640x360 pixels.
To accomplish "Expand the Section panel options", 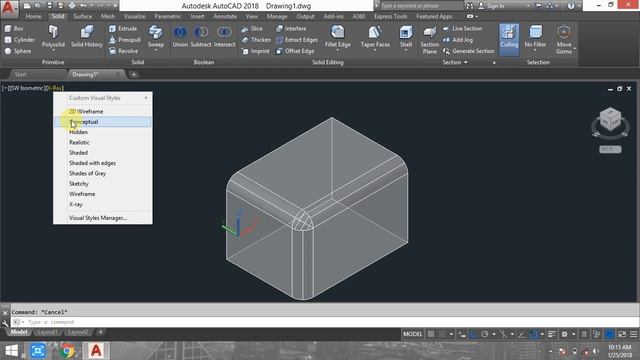I will pyautogui.click(x=455, y=62).
